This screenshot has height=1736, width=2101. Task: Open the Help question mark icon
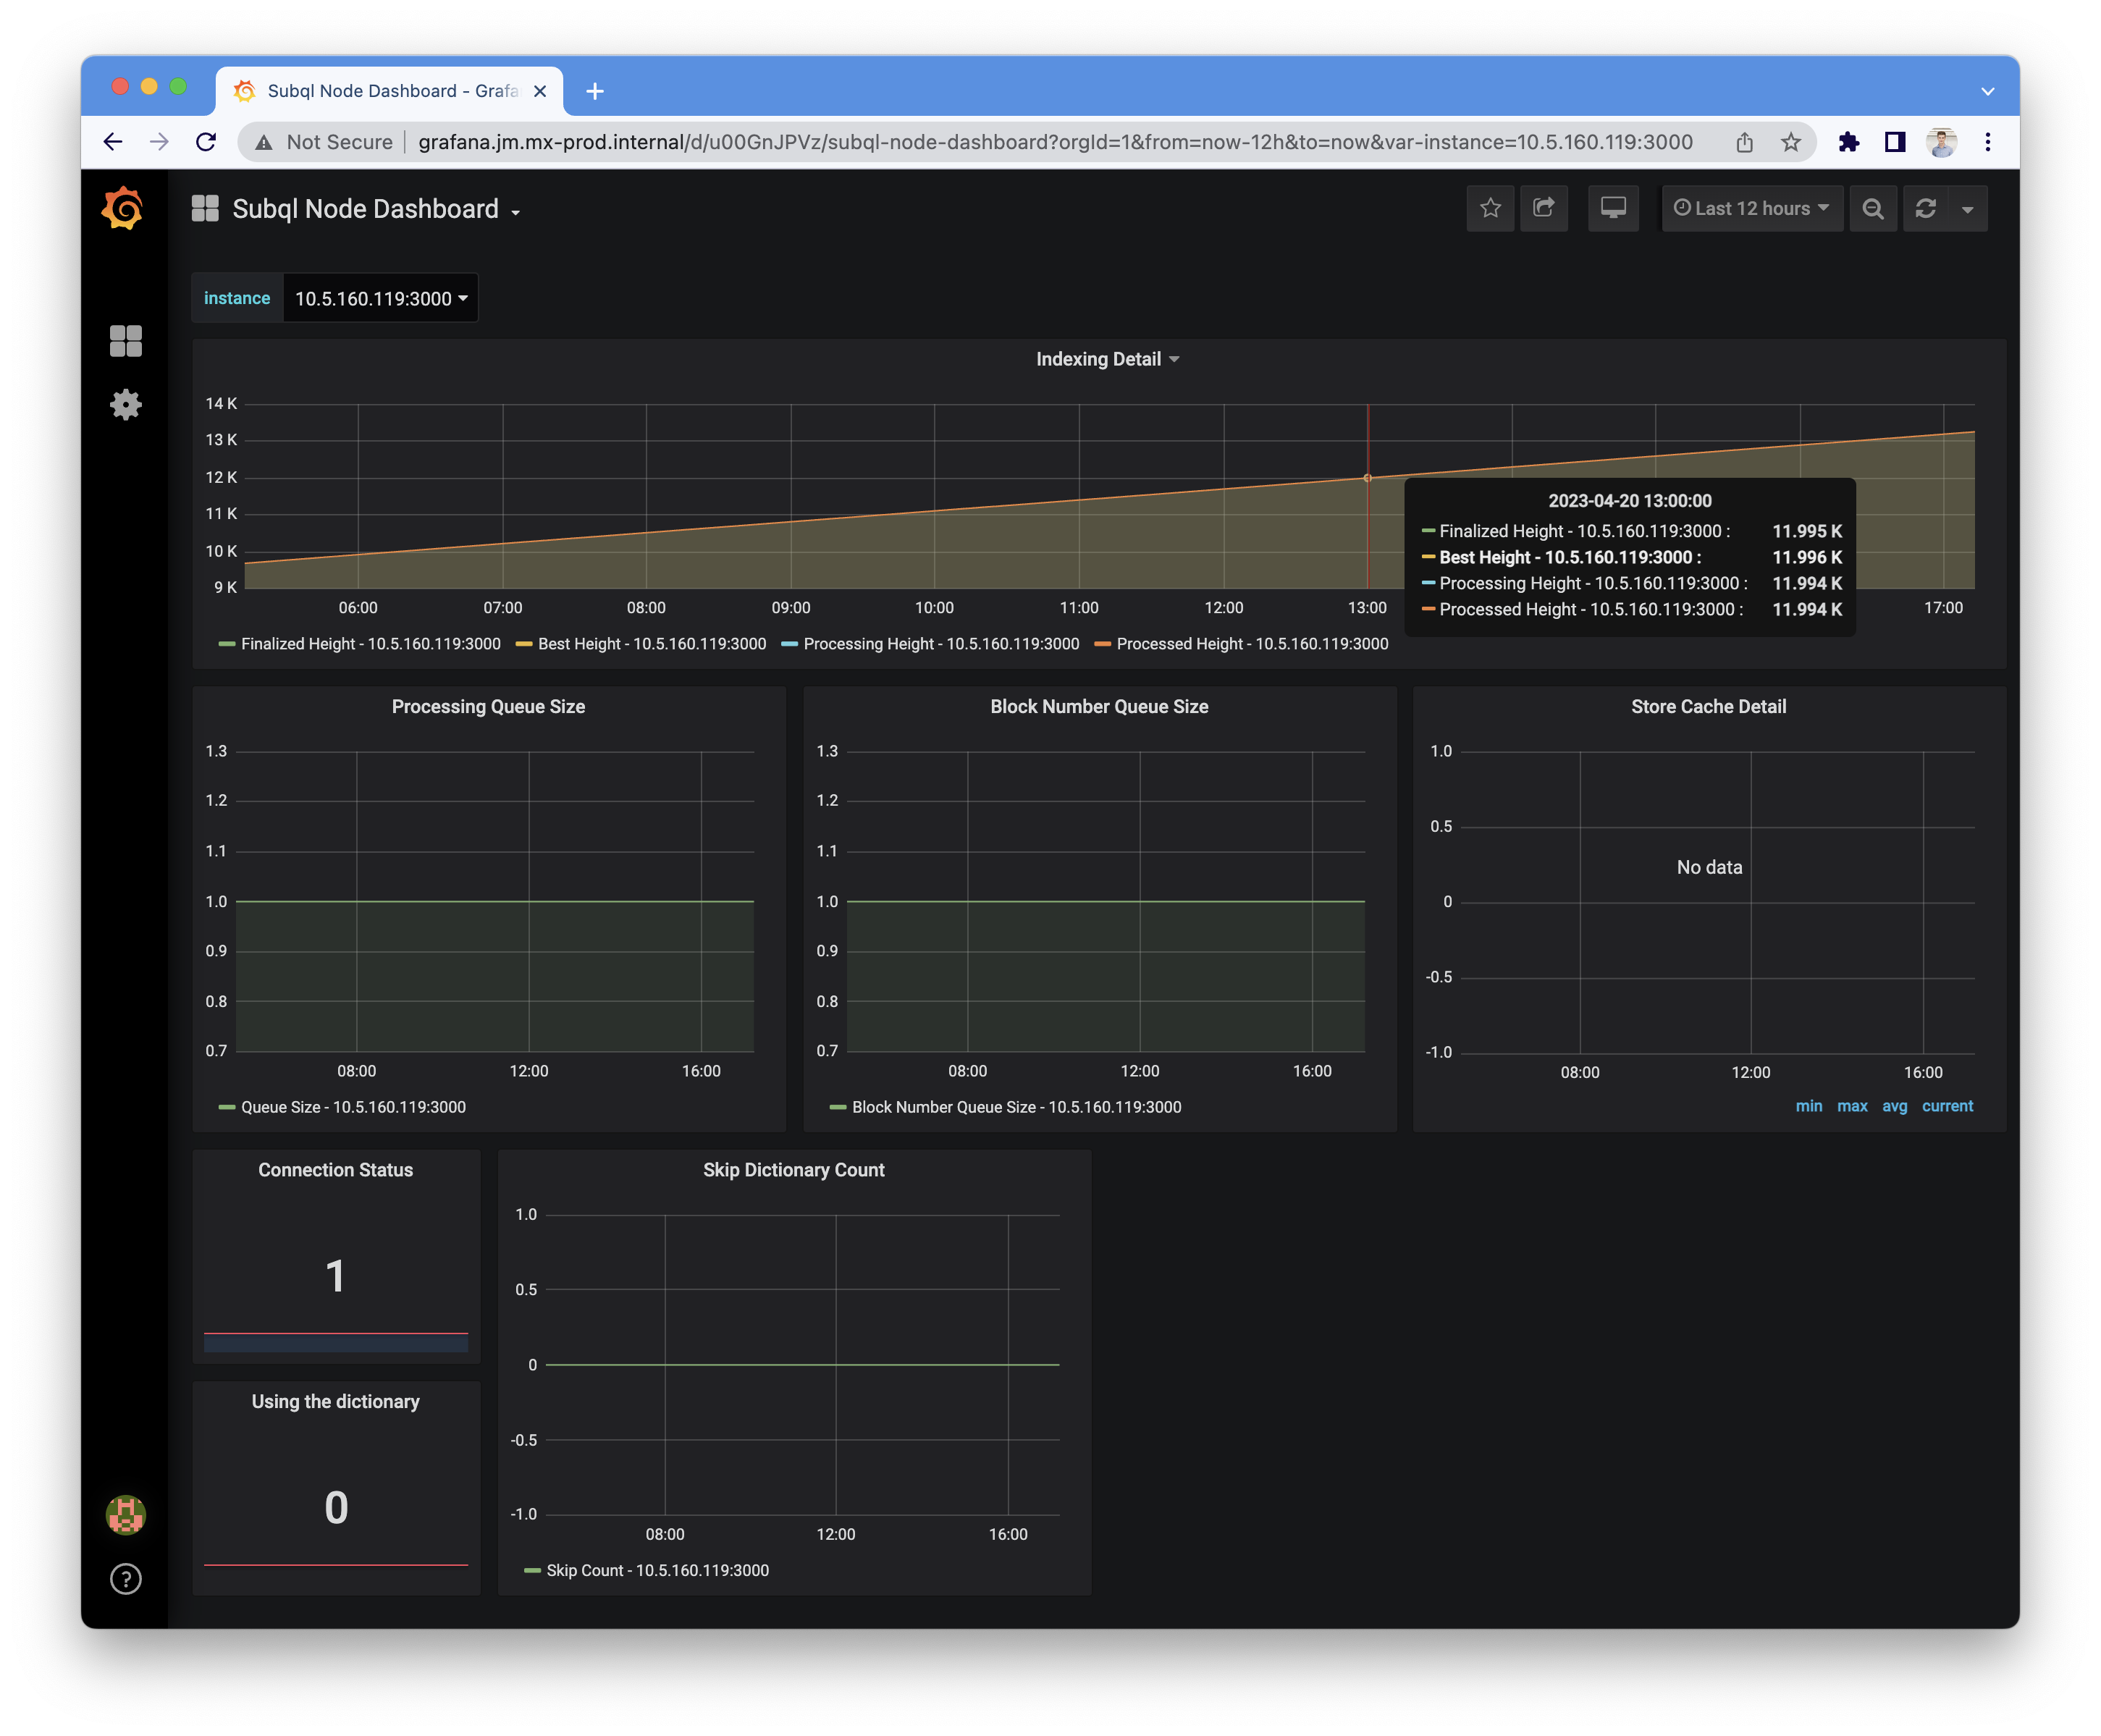(125, 1579)
